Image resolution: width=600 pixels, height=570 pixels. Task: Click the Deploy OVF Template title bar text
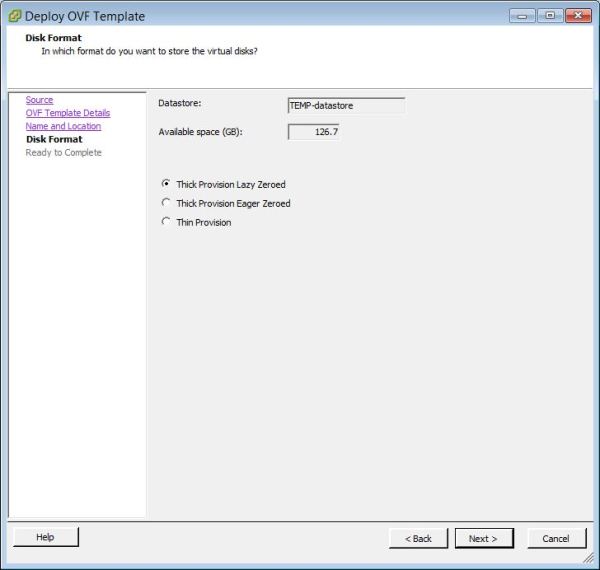(84, 16)
